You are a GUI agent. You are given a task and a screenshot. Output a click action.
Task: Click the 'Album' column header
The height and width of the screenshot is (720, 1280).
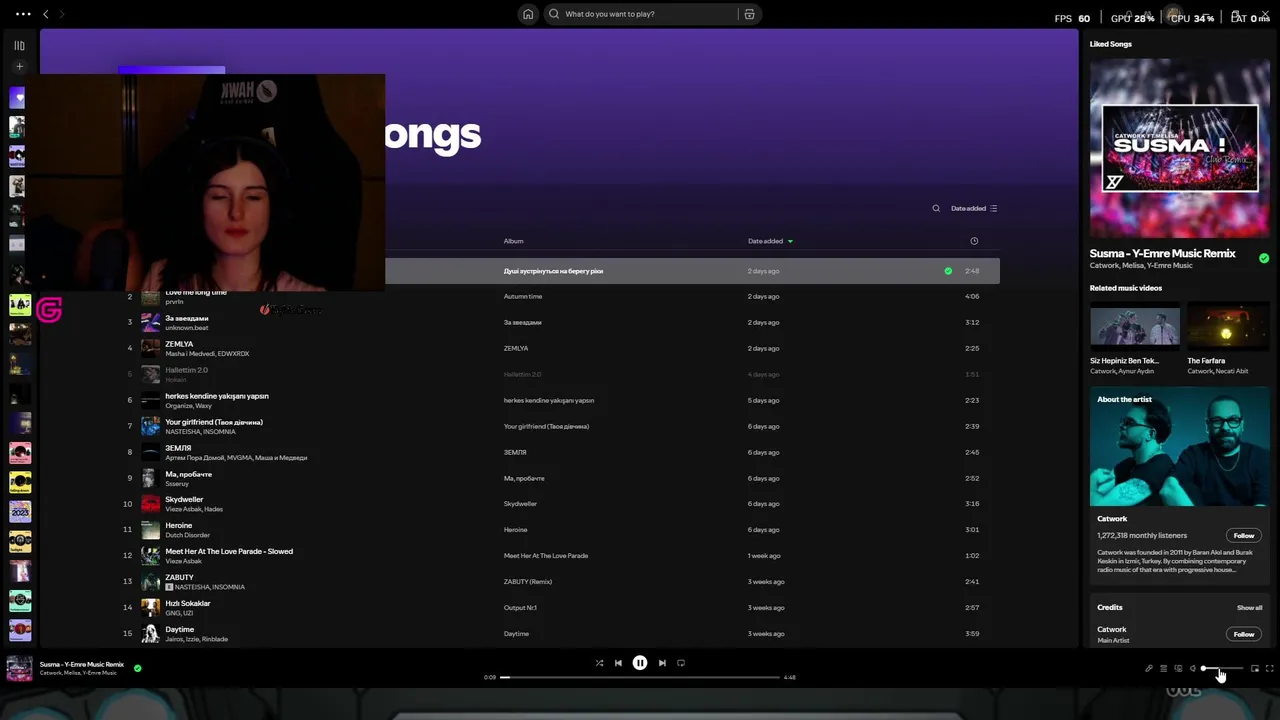(513, 241)
